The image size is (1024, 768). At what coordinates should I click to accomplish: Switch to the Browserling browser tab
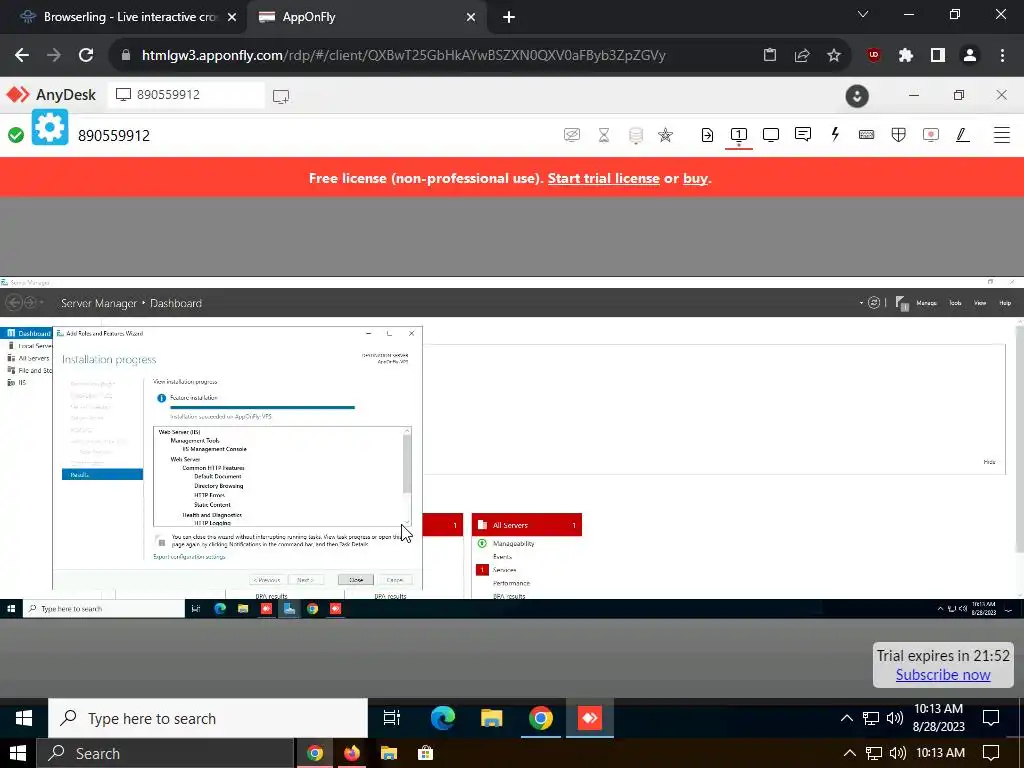128,17
